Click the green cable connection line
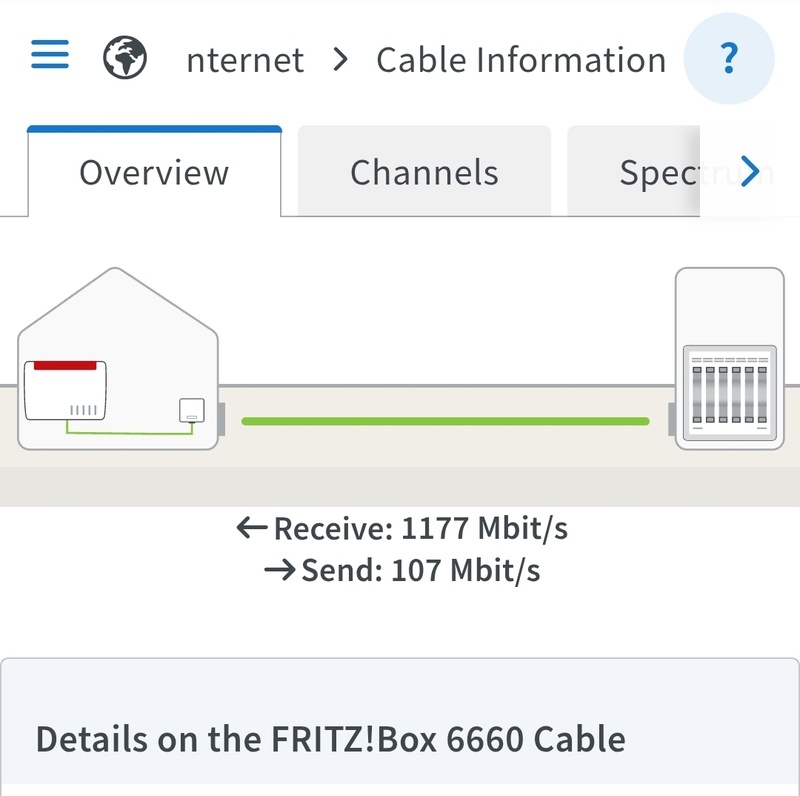800x796 pixels. pos(445,421)
